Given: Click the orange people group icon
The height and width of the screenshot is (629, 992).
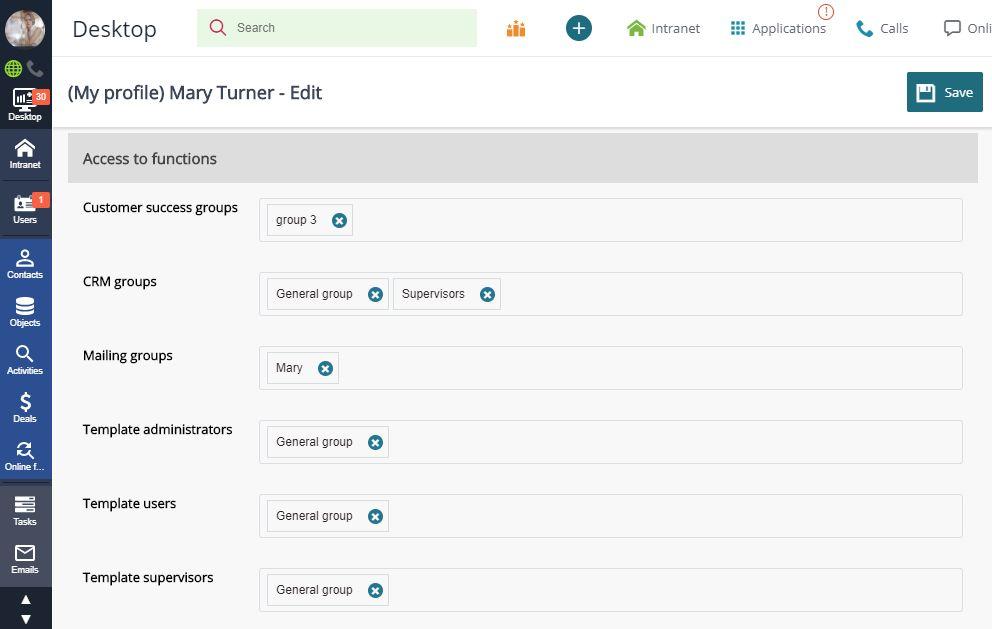Looking at the screenshot, I should point(516,28).
